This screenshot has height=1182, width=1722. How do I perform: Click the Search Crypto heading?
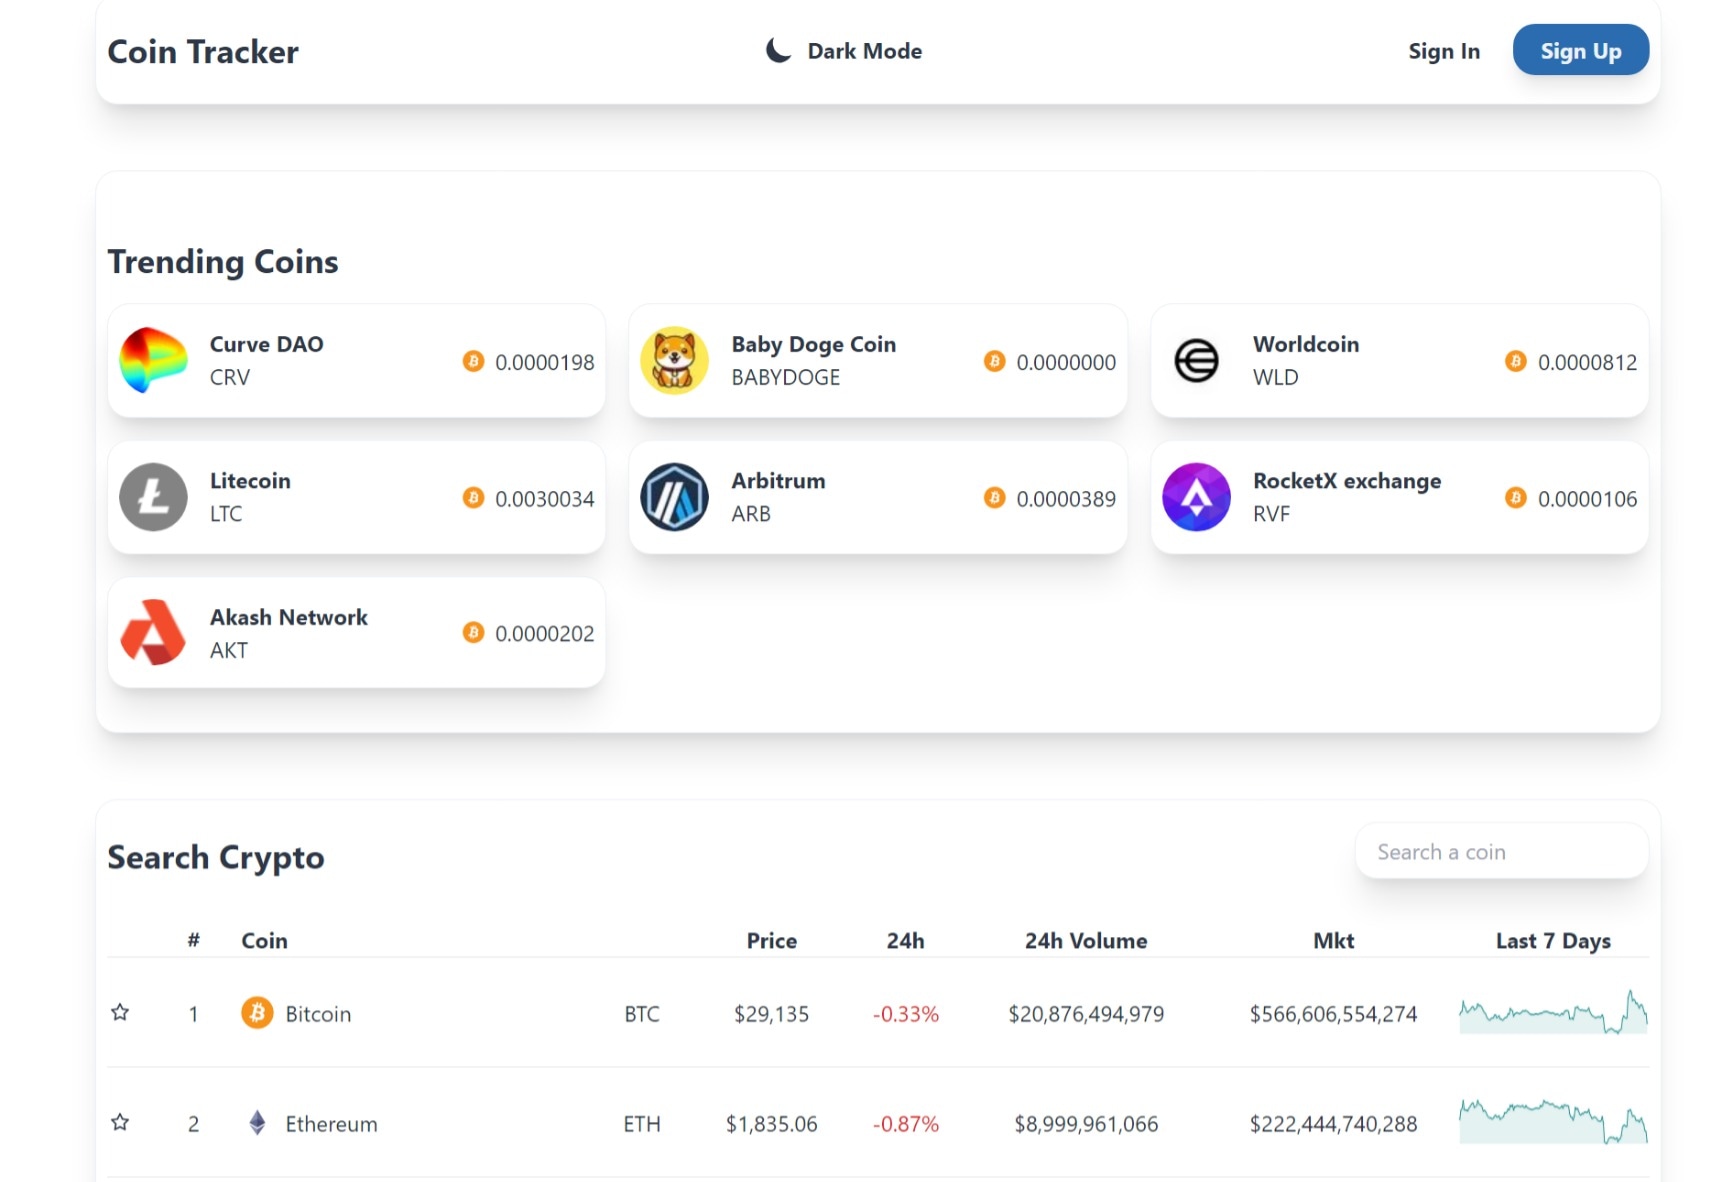click(216, 858)
